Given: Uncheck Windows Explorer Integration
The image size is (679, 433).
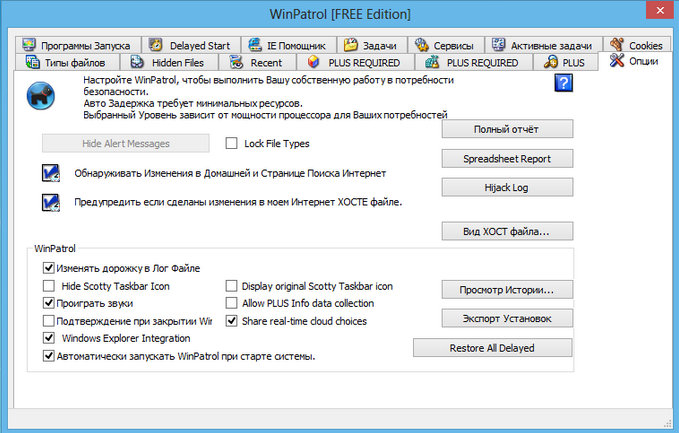Looking at the screenshot, I should 48,338.
